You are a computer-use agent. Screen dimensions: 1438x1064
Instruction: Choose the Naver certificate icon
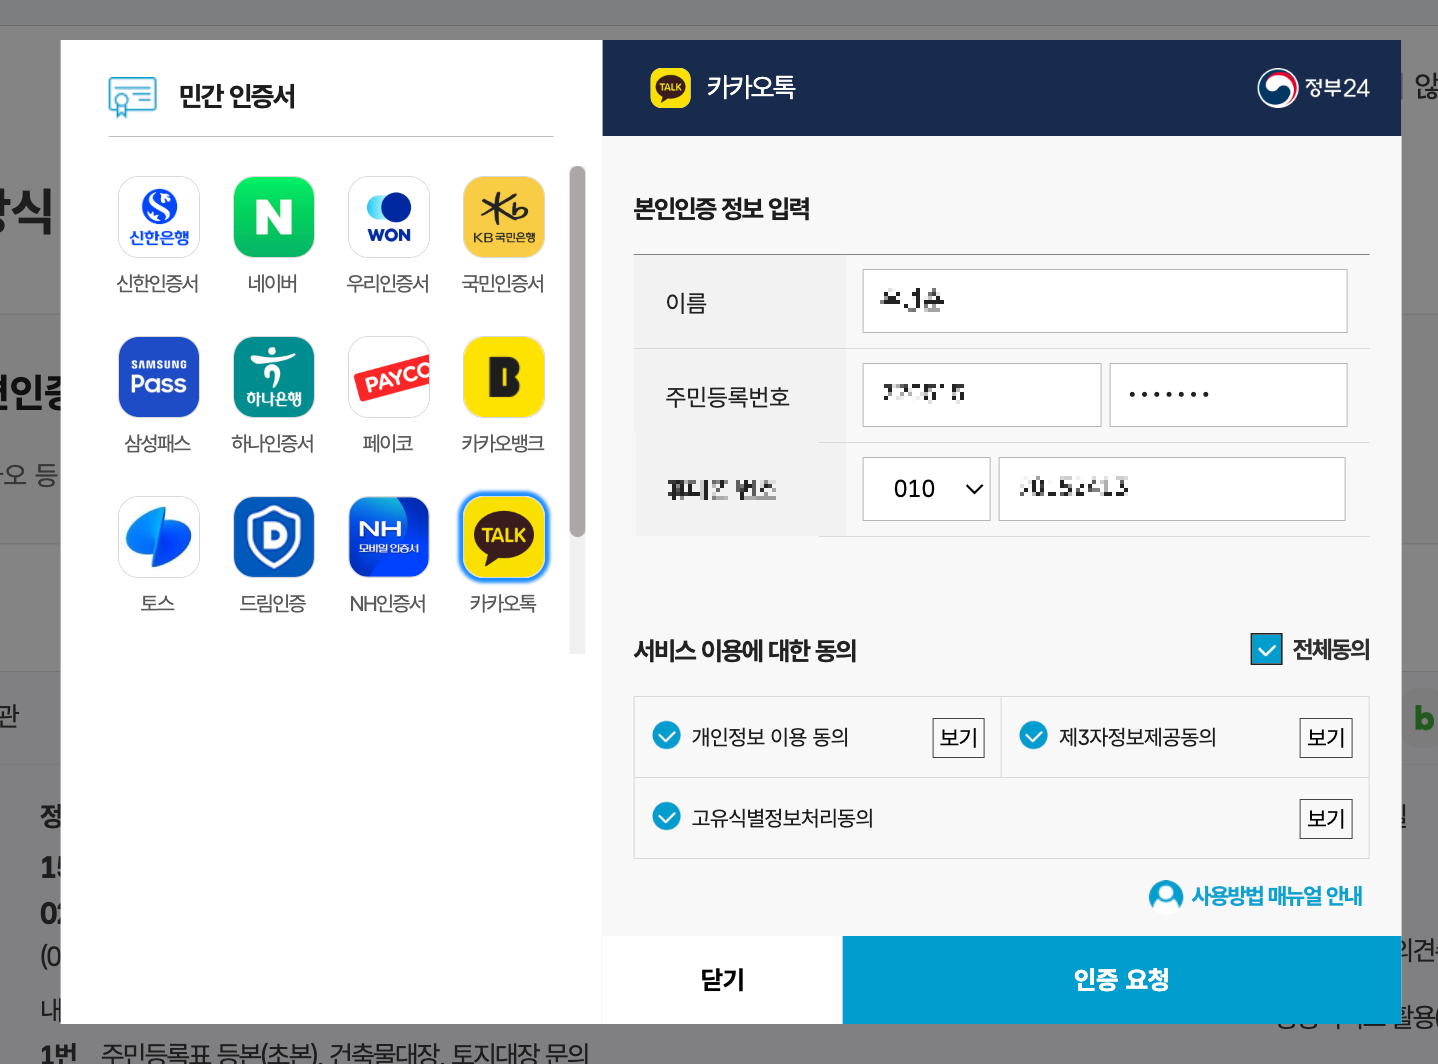coord(274,217)
